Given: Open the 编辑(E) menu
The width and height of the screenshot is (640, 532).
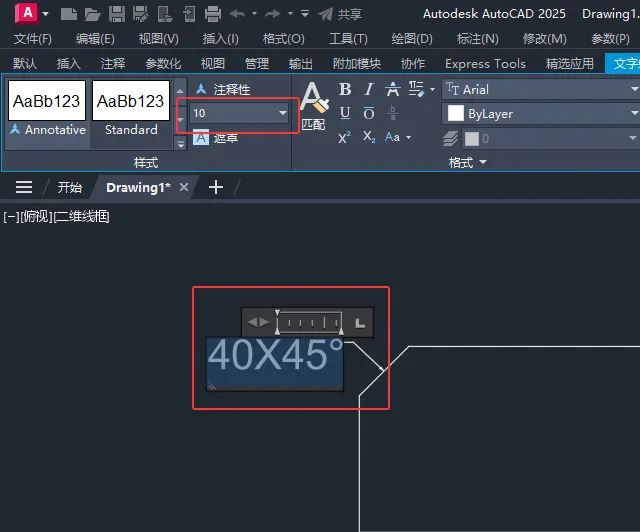Looking at the screenshot, I should click(x=95, y=39).
